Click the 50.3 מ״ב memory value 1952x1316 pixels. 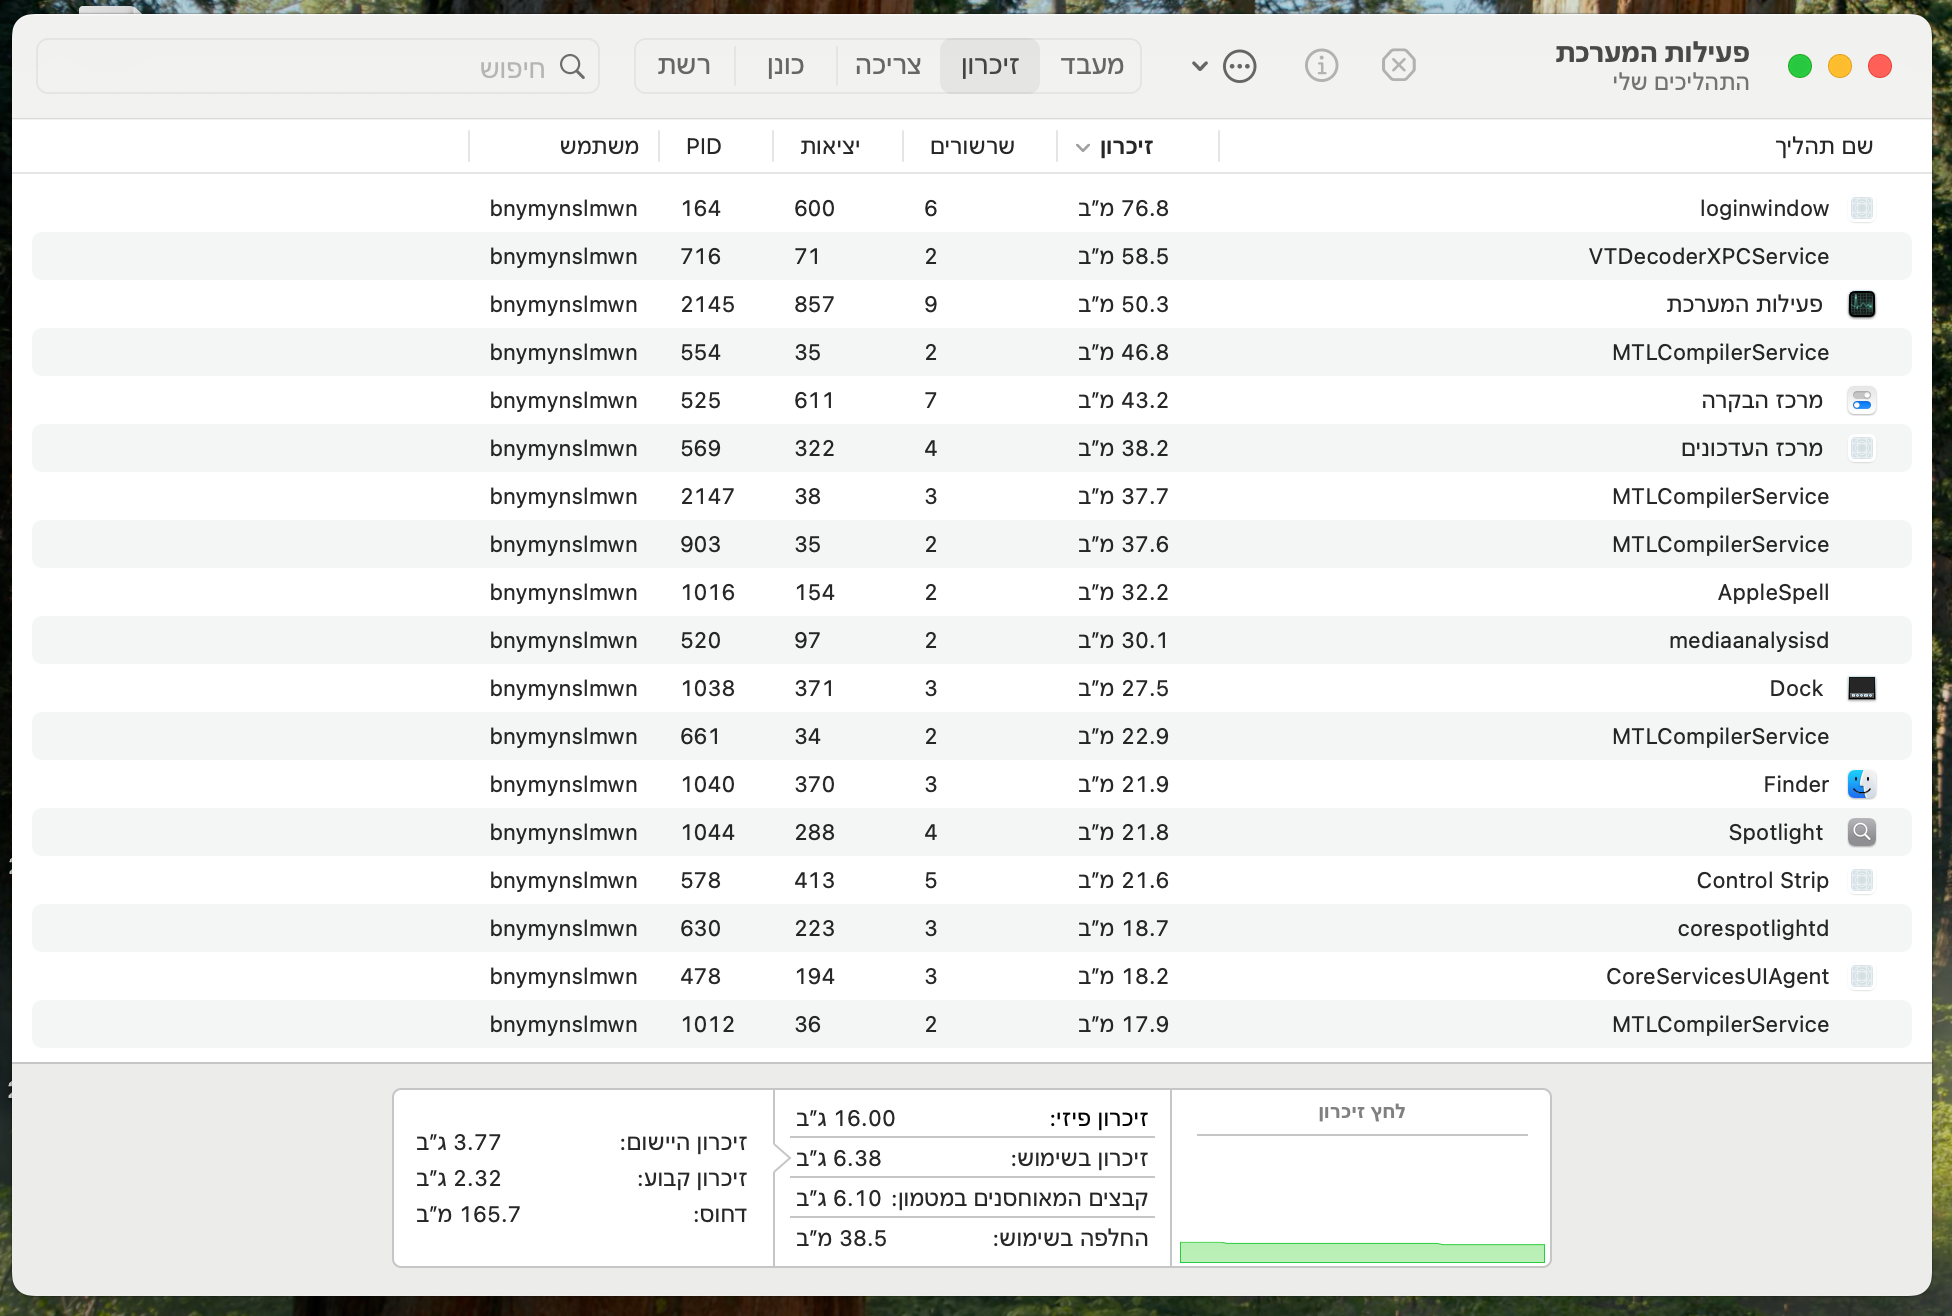click(x=1123, y=304)
